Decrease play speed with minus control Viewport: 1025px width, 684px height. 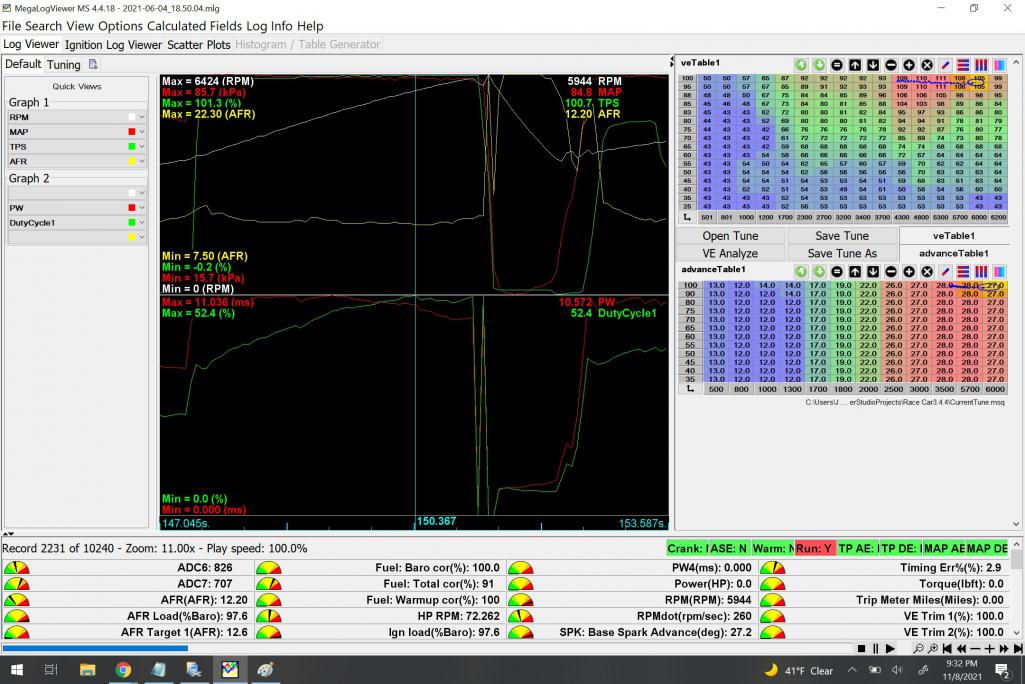click(975, 649)
